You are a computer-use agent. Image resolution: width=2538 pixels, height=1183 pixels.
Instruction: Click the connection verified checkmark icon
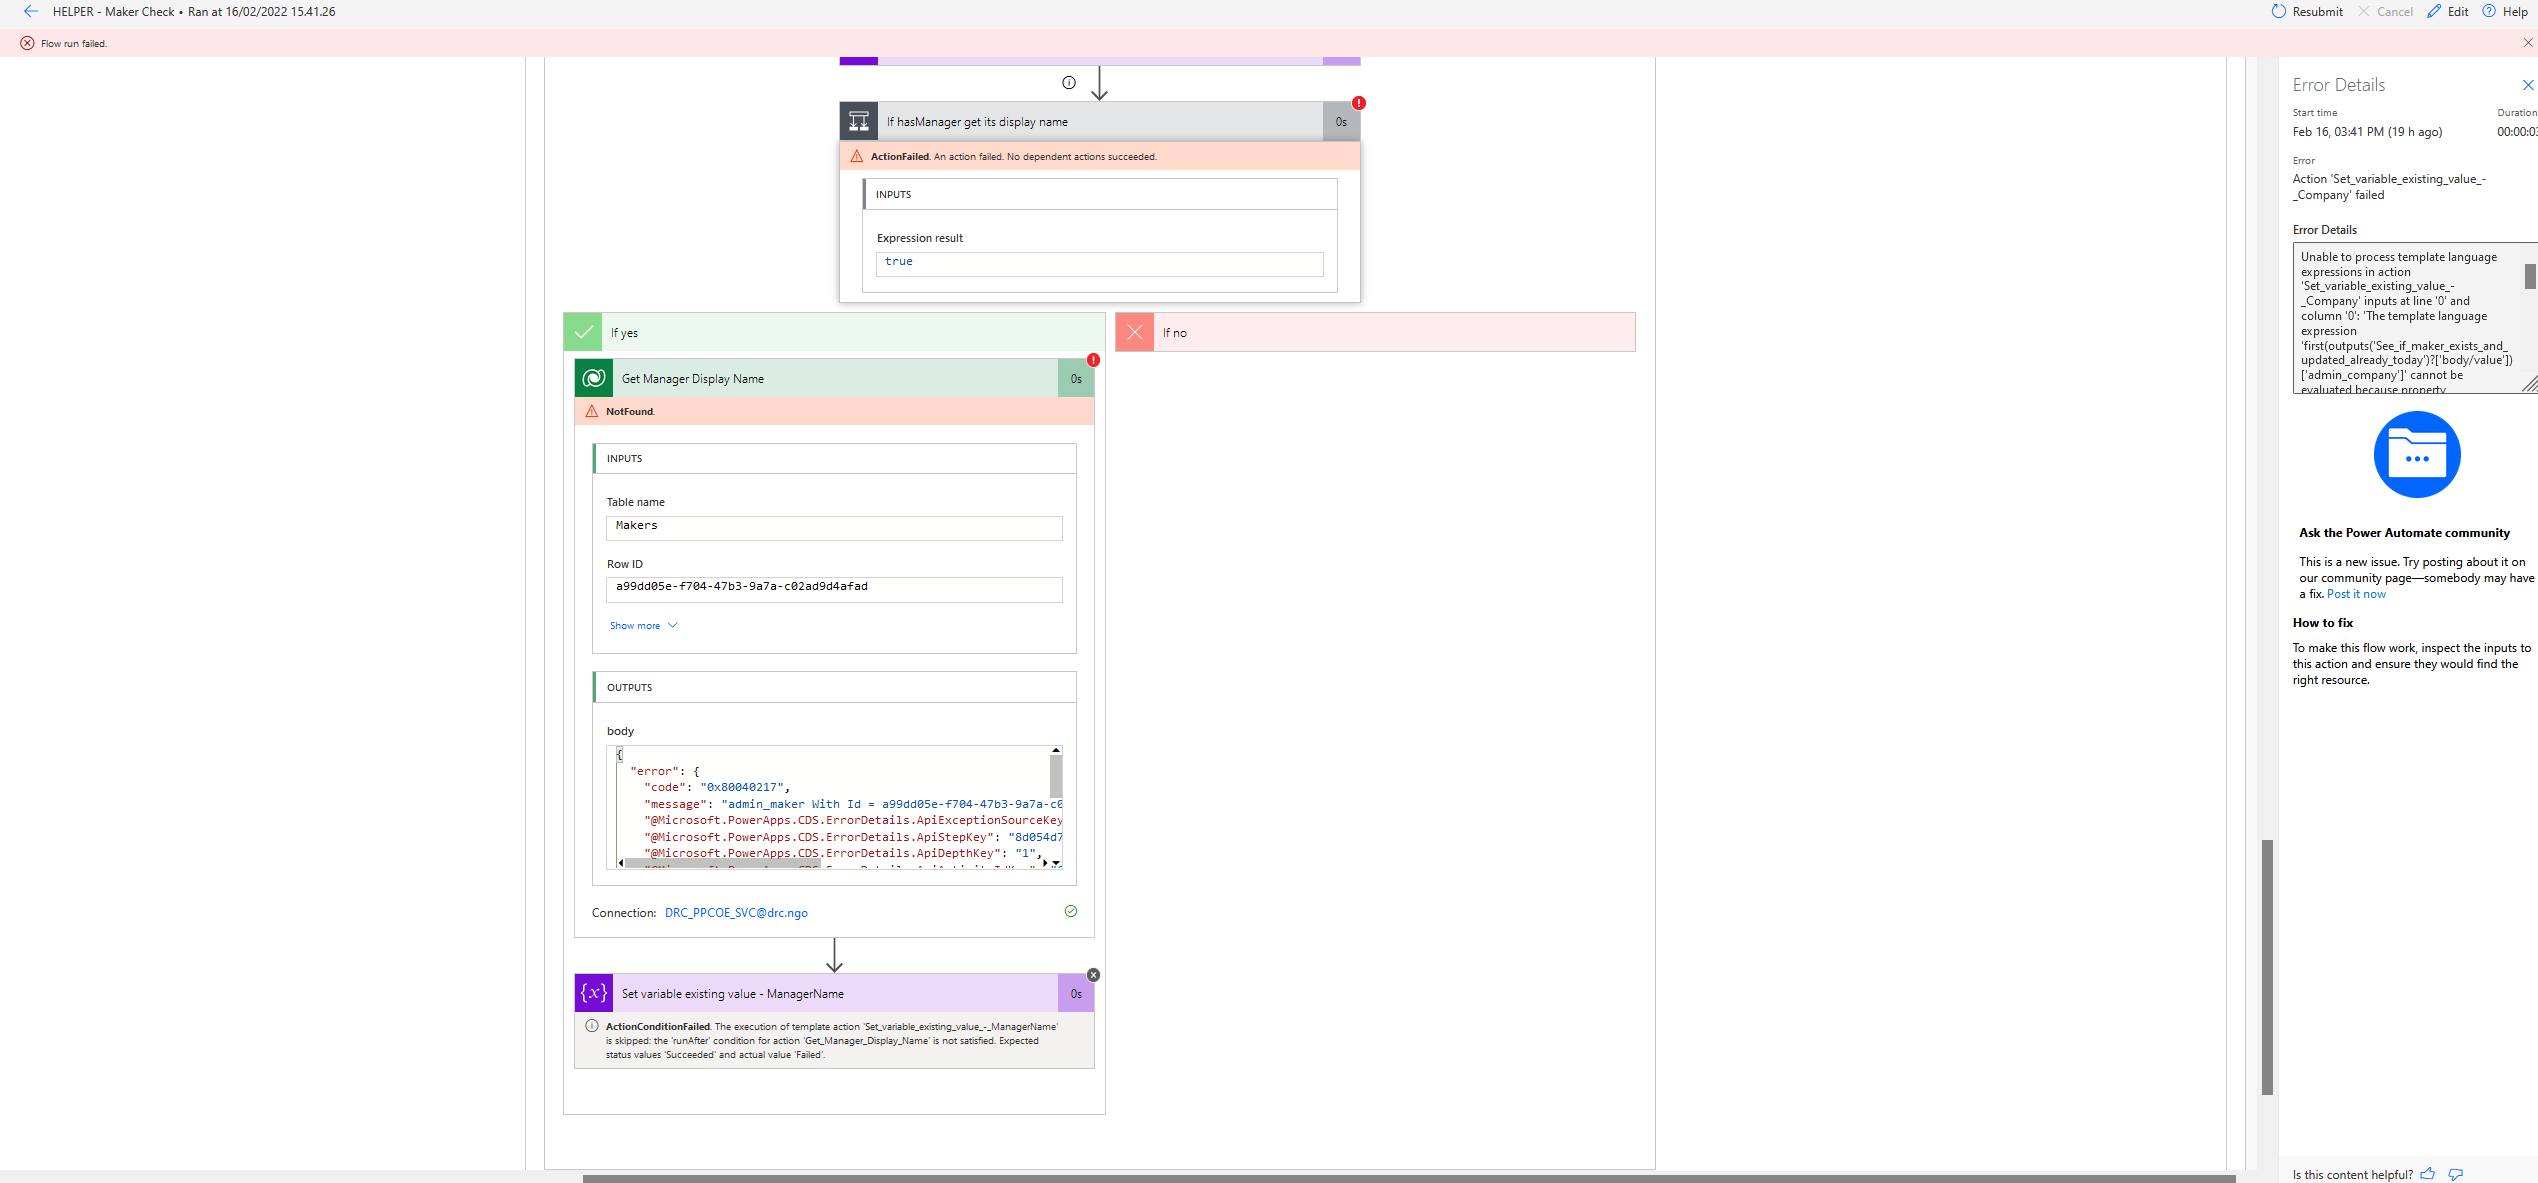click(1070, 911)
